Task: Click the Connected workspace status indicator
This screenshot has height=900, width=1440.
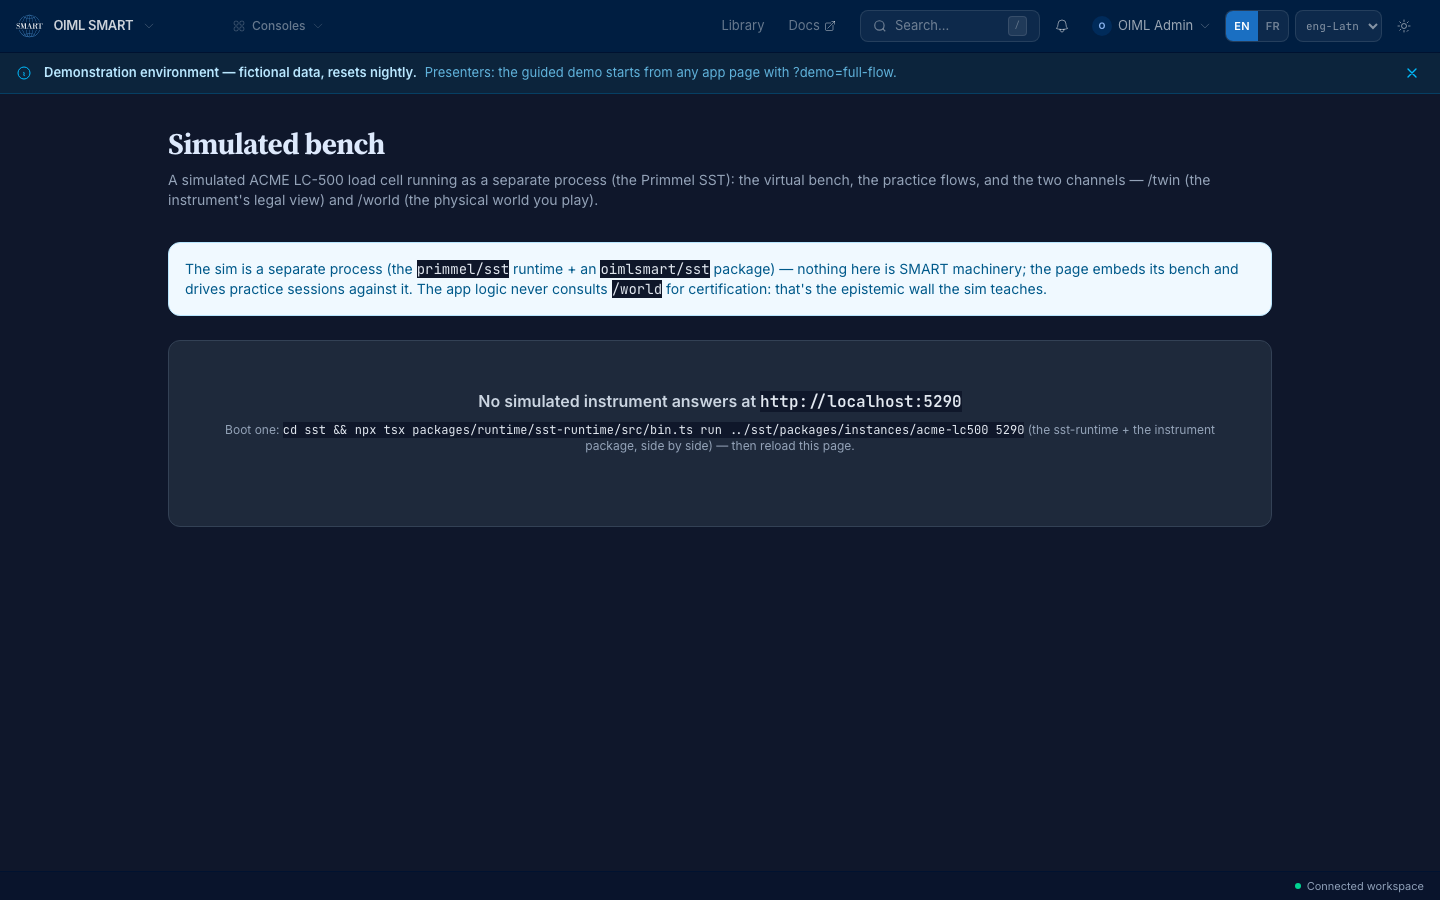Action: tap(1359, 886)
